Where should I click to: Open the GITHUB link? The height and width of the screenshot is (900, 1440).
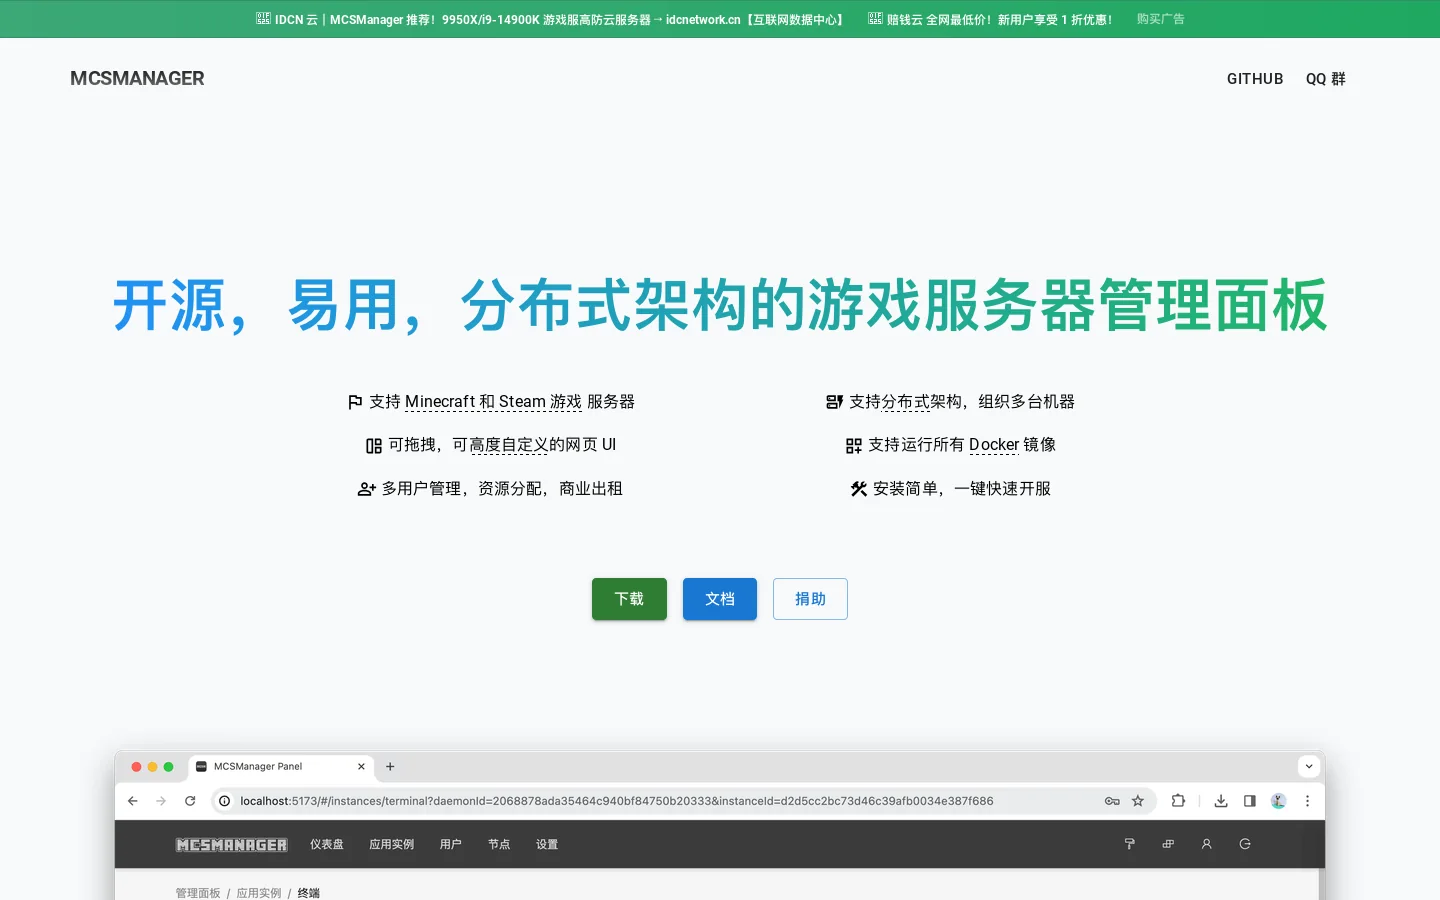click(x=1255, y=79)
